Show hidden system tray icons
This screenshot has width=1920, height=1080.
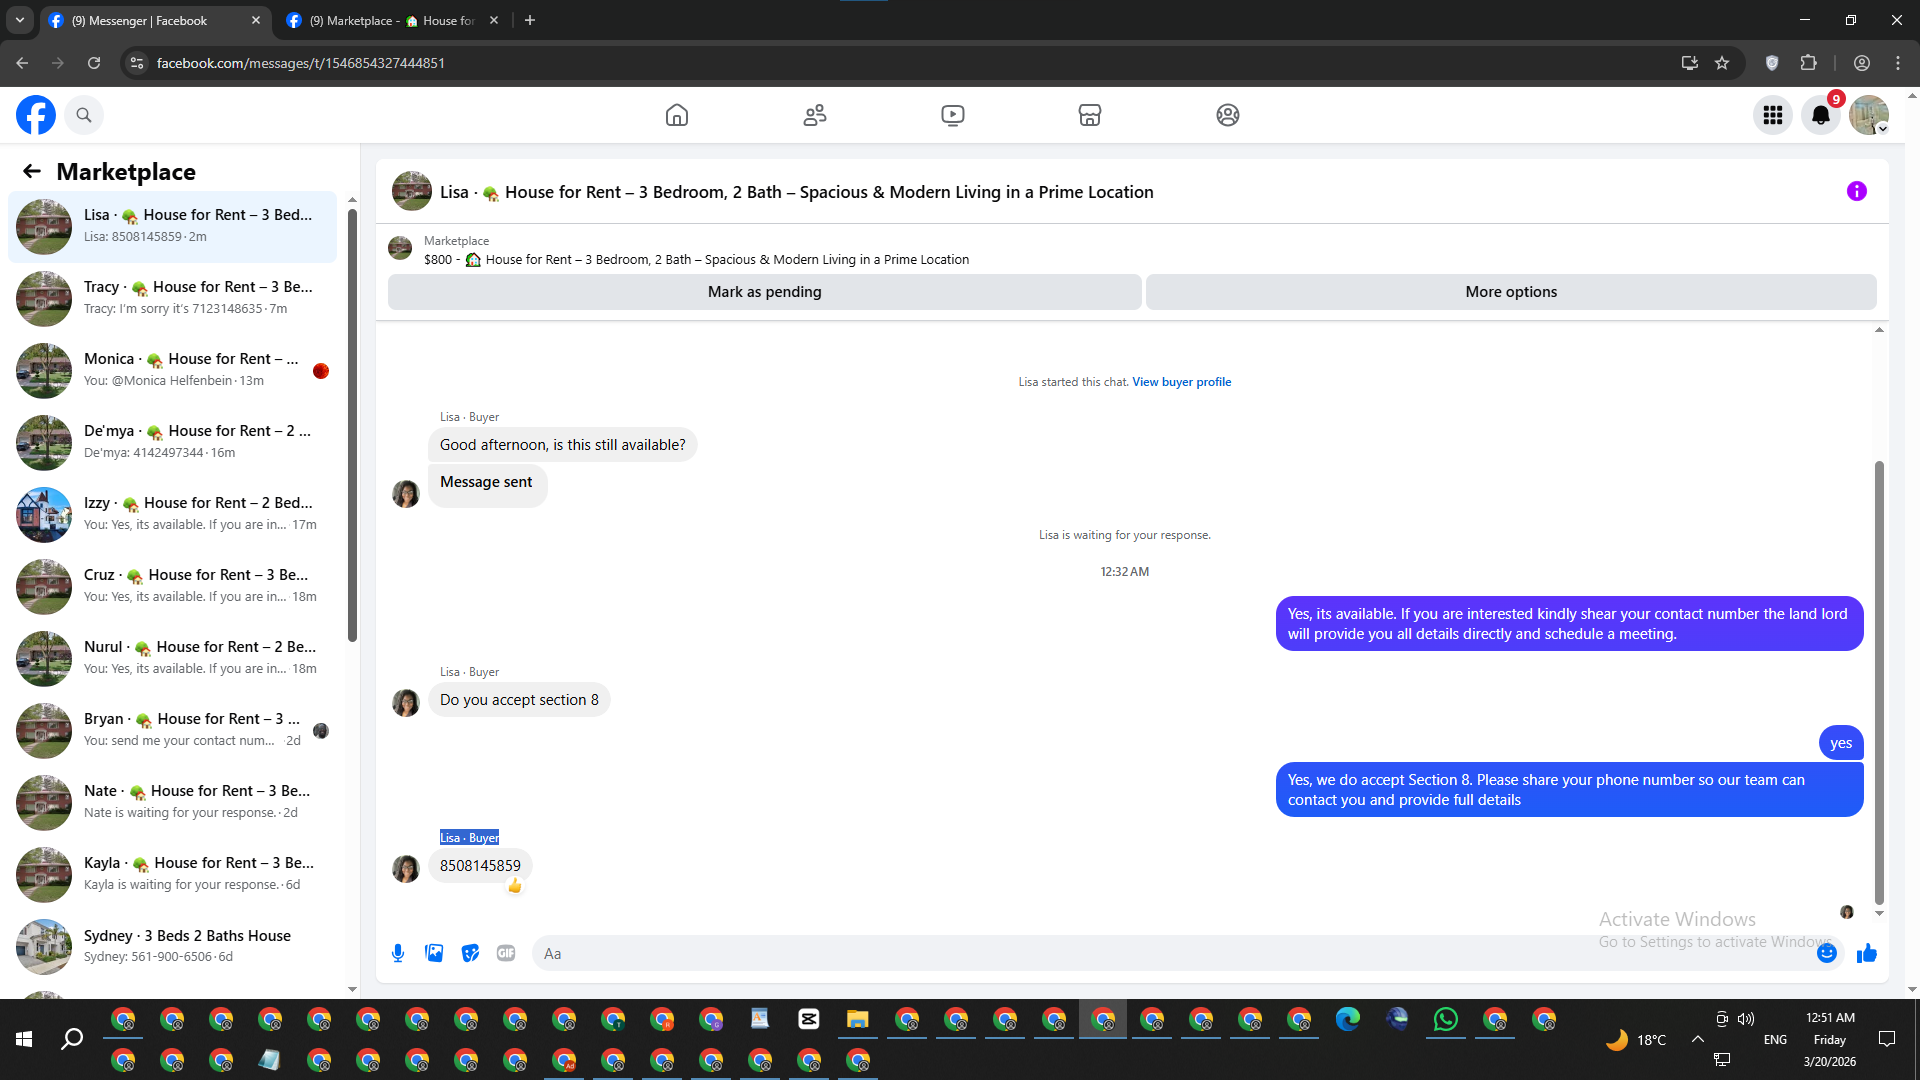click(1697, 1039)
